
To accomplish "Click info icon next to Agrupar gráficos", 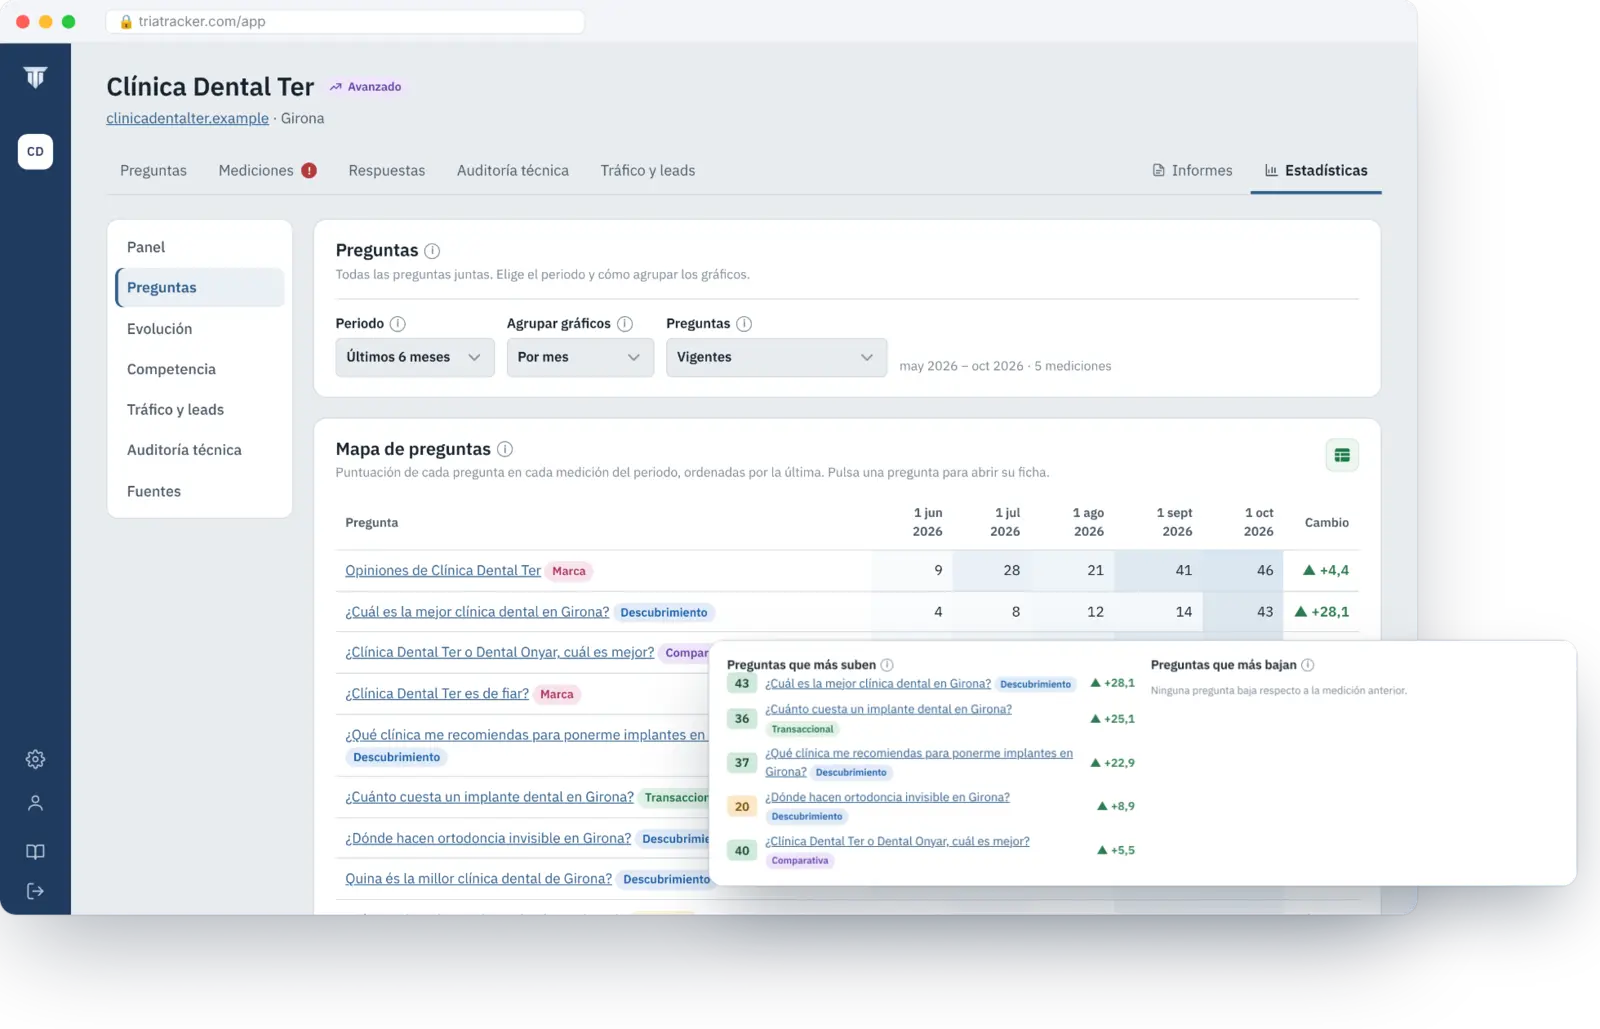I will point(625,324).
